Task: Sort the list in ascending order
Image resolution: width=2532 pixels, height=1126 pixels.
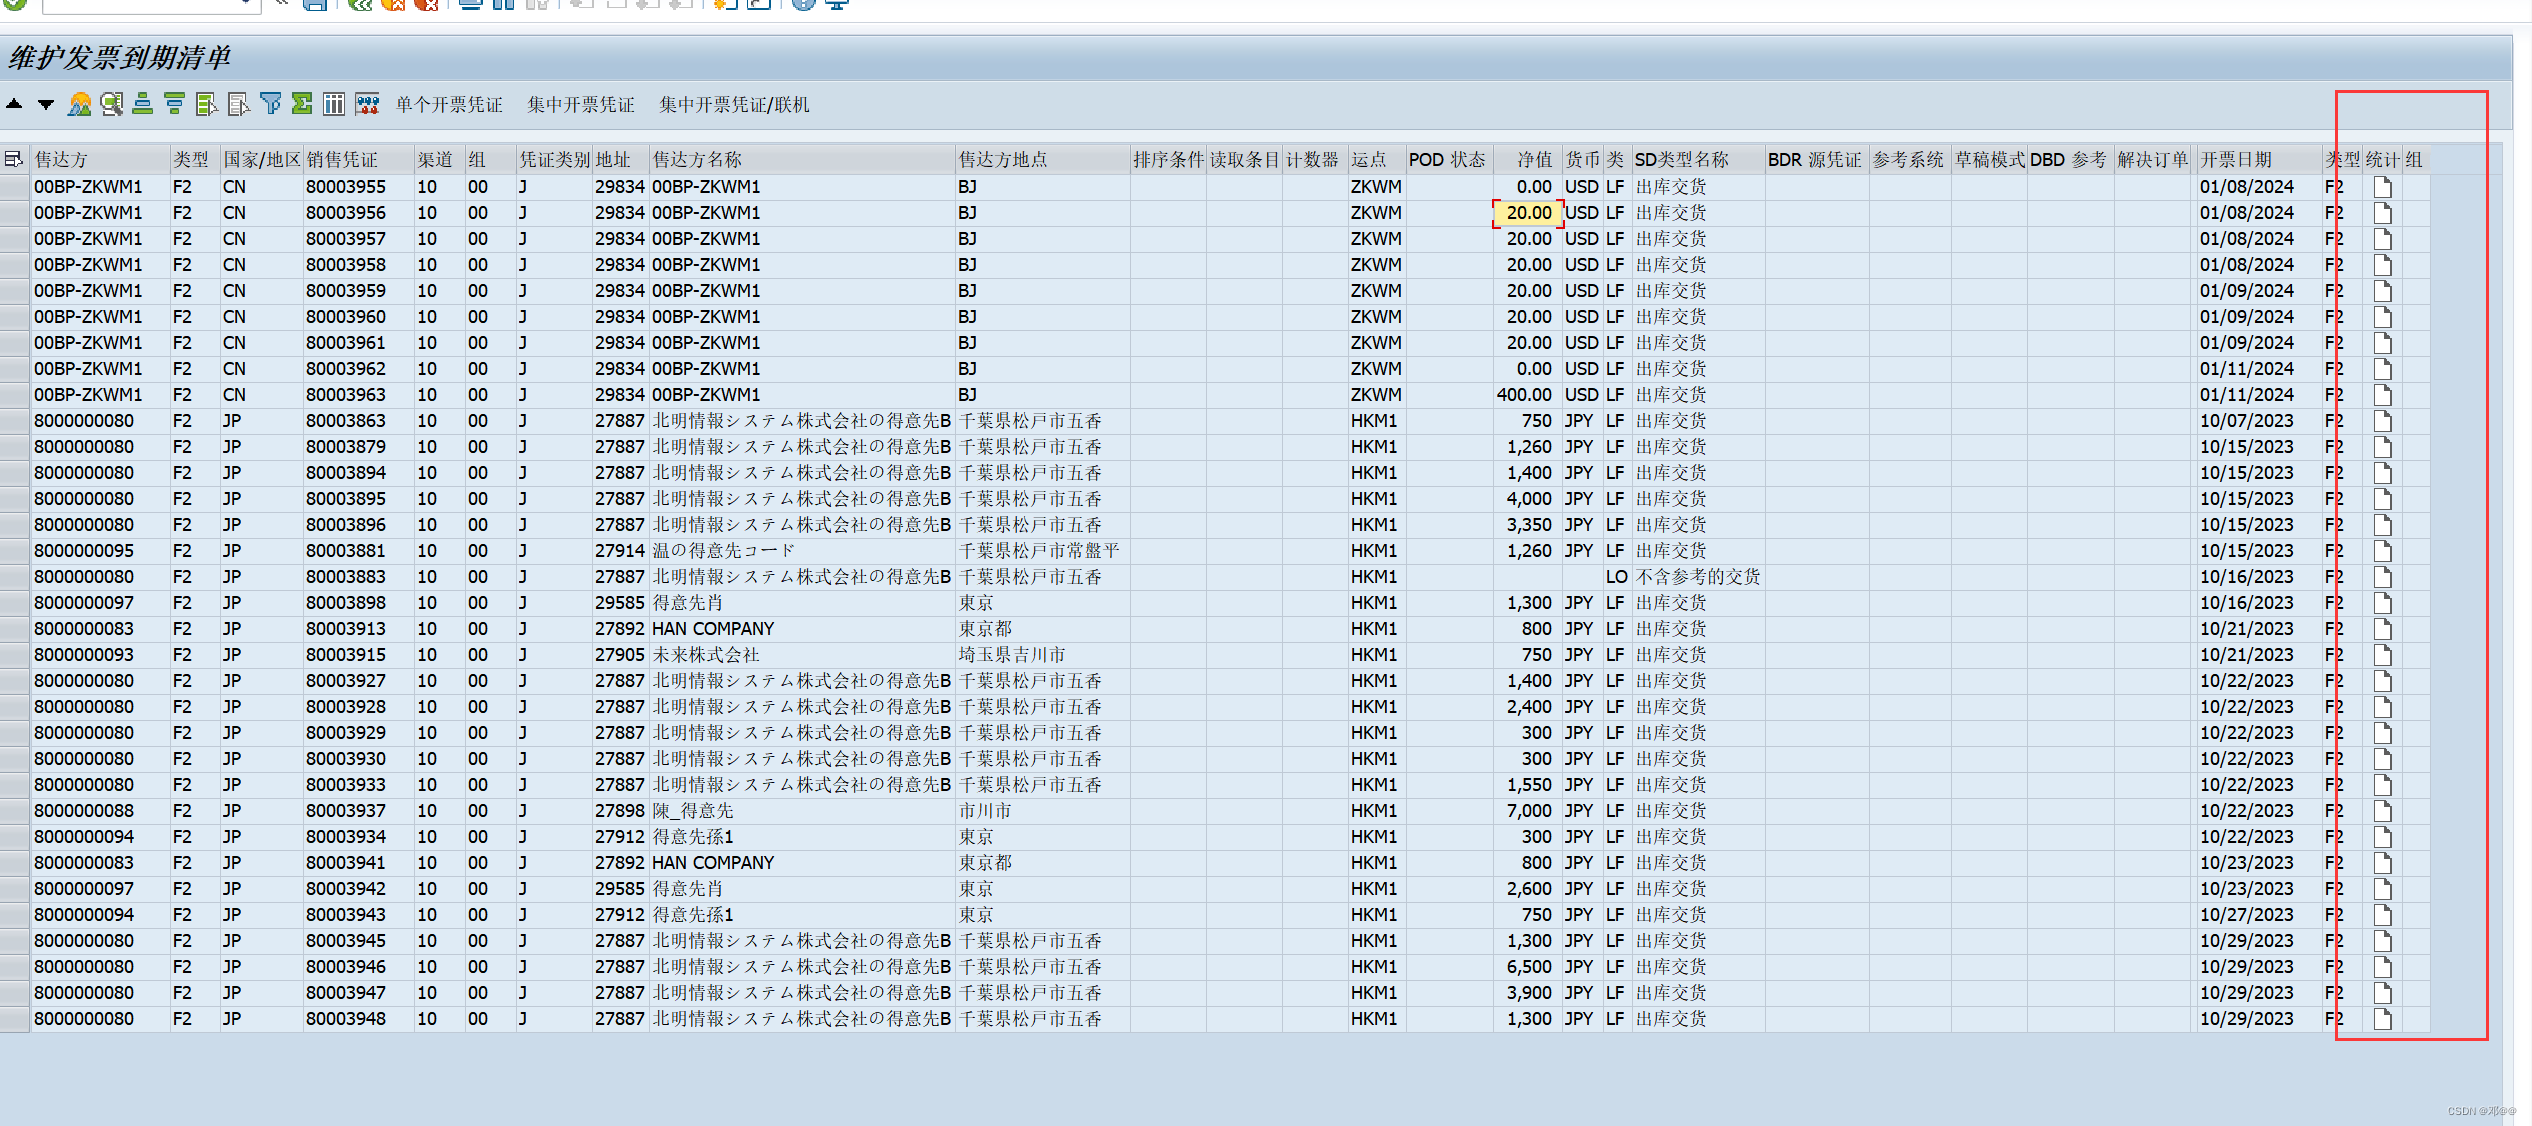Action: [143, 104]
